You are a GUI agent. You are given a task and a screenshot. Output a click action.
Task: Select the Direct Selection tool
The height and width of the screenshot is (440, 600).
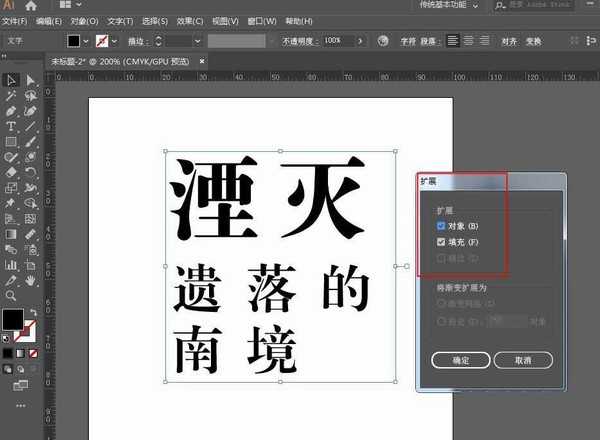click(31, 80)
